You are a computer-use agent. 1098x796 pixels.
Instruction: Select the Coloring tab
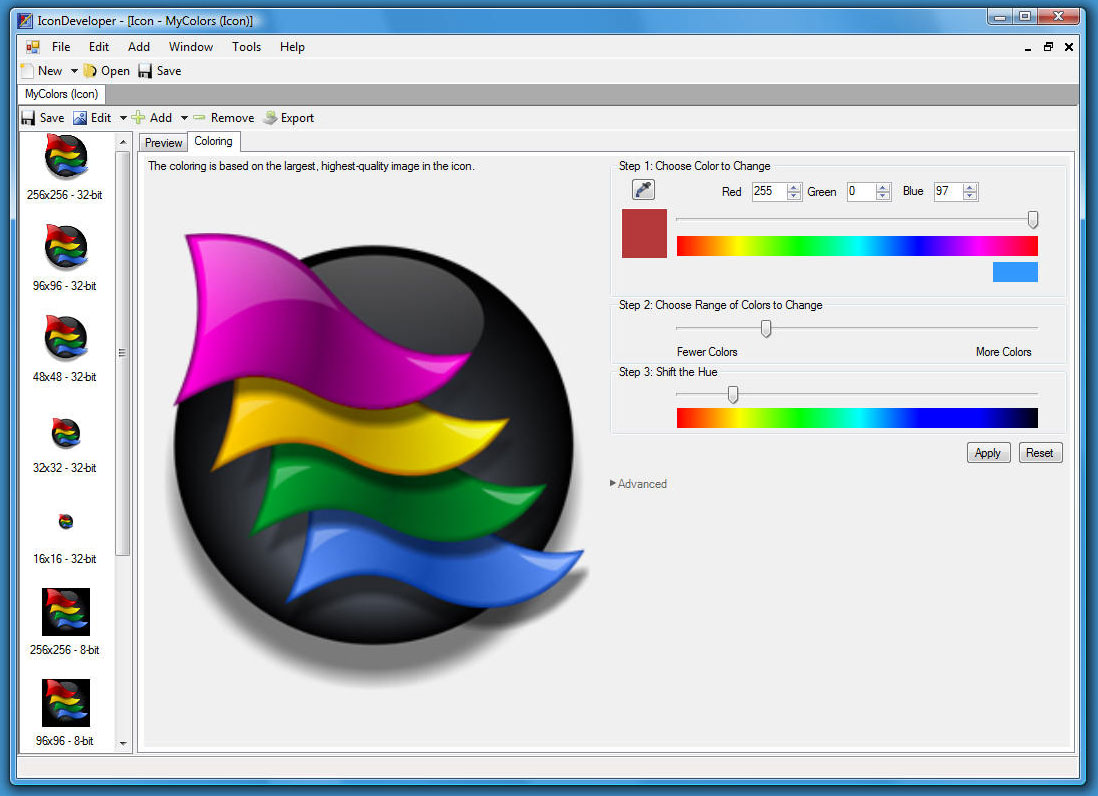coord(214,141)
